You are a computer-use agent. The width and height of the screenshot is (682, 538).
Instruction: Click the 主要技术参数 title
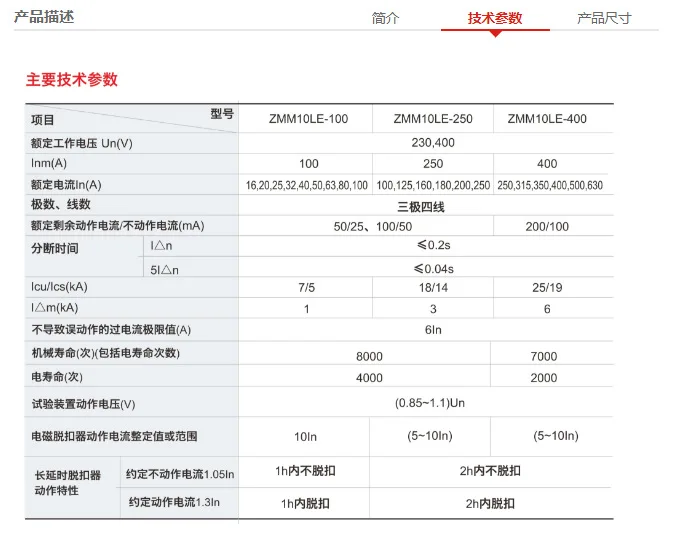click(72, 80)
